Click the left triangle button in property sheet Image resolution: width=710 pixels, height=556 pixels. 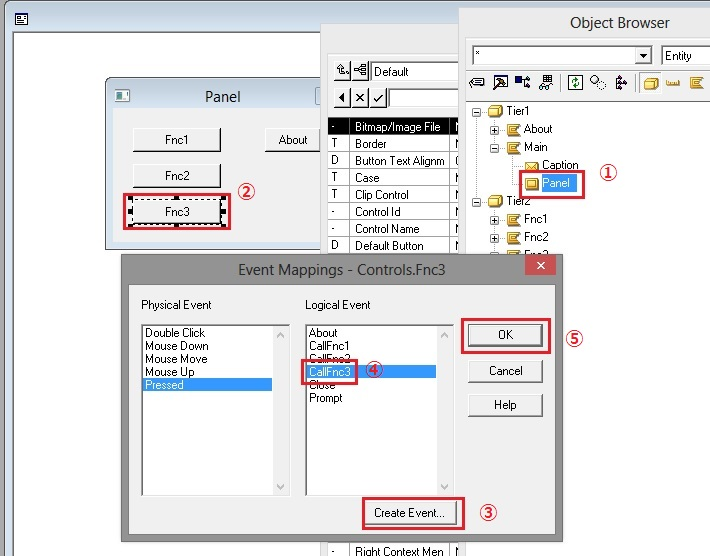point(342,97)
